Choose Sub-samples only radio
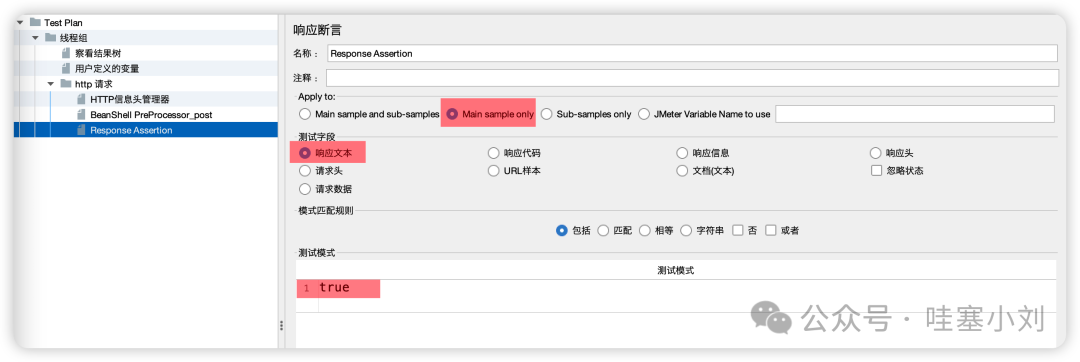 tap(546, 114)
